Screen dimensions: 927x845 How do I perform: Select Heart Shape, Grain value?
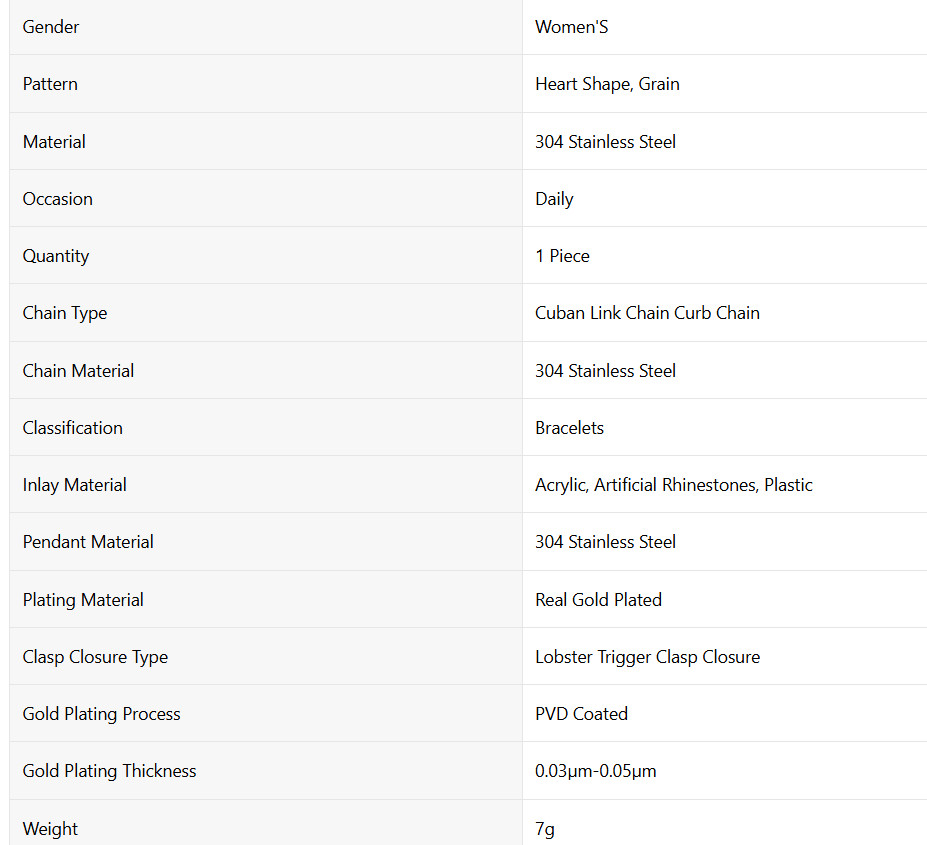point(607,84)
